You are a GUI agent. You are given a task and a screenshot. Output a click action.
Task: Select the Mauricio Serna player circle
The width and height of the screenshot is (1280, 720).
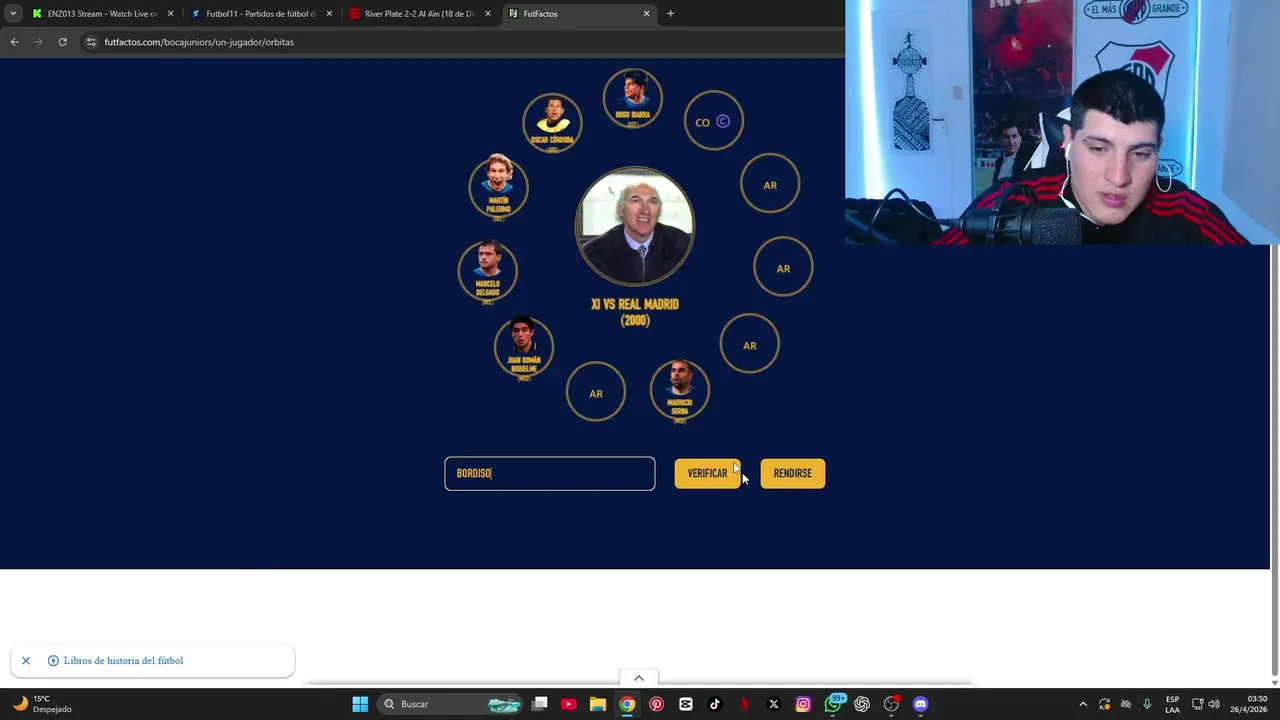click(680, 390)
